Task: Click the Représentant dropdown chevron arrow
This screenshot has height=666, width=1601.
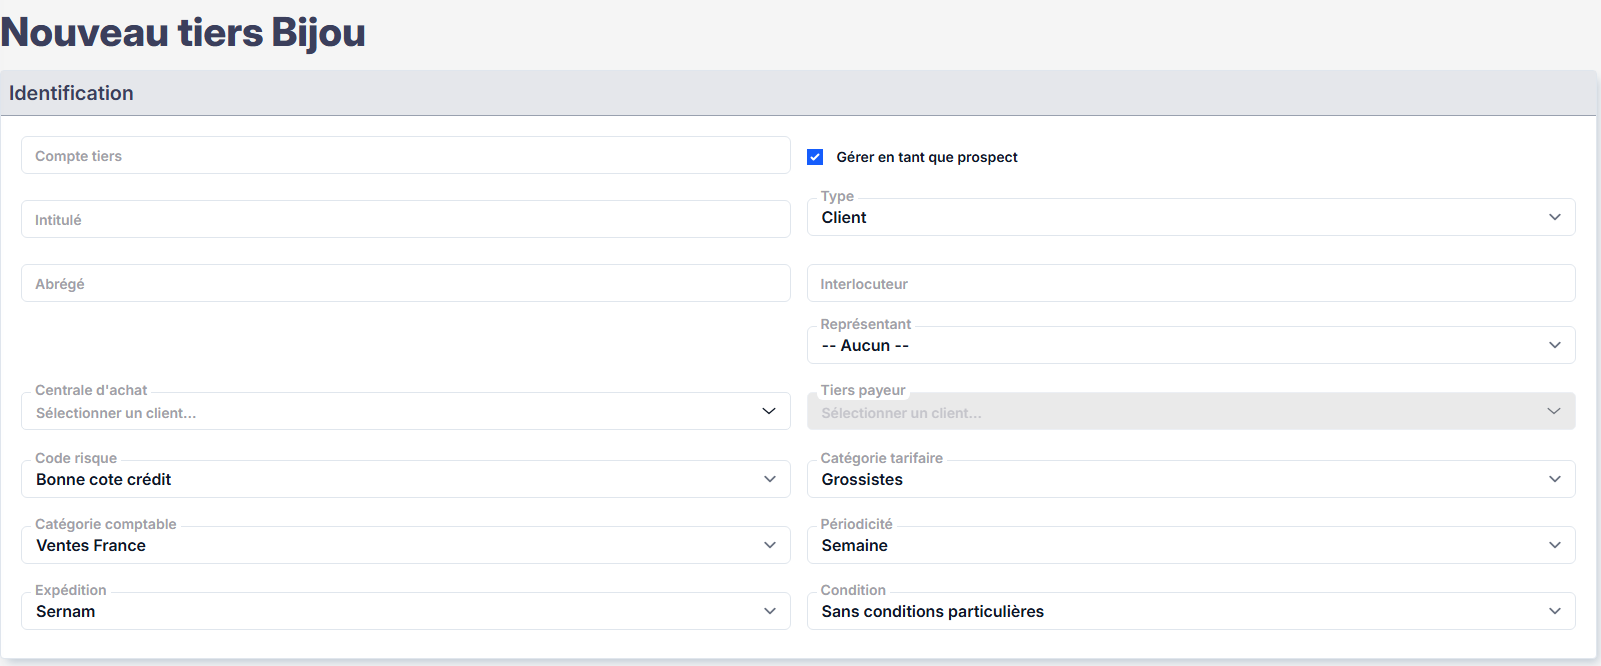Action: click(x=1554, y=345)
